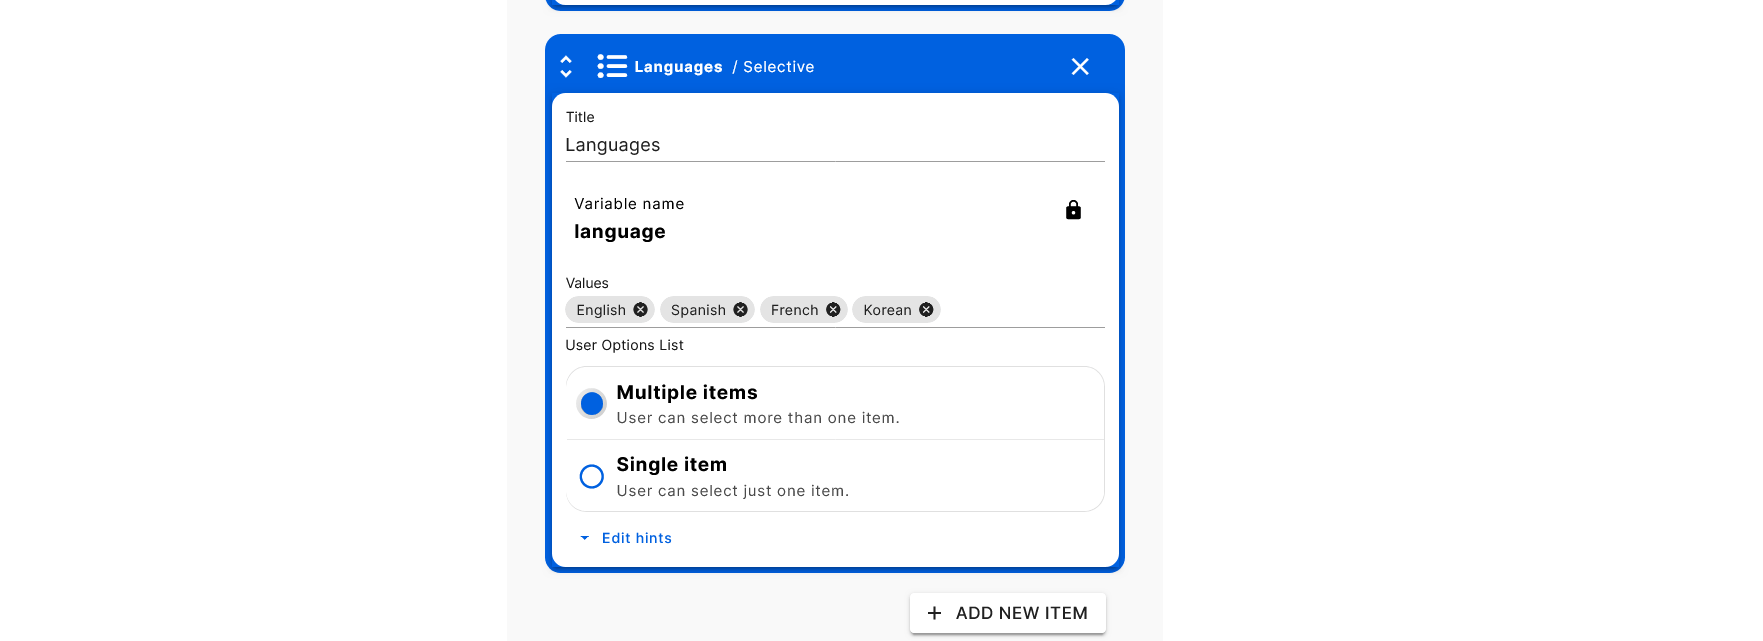Remove the English value chip
This screenshot has width=1763, height=641.
[640, 310]
